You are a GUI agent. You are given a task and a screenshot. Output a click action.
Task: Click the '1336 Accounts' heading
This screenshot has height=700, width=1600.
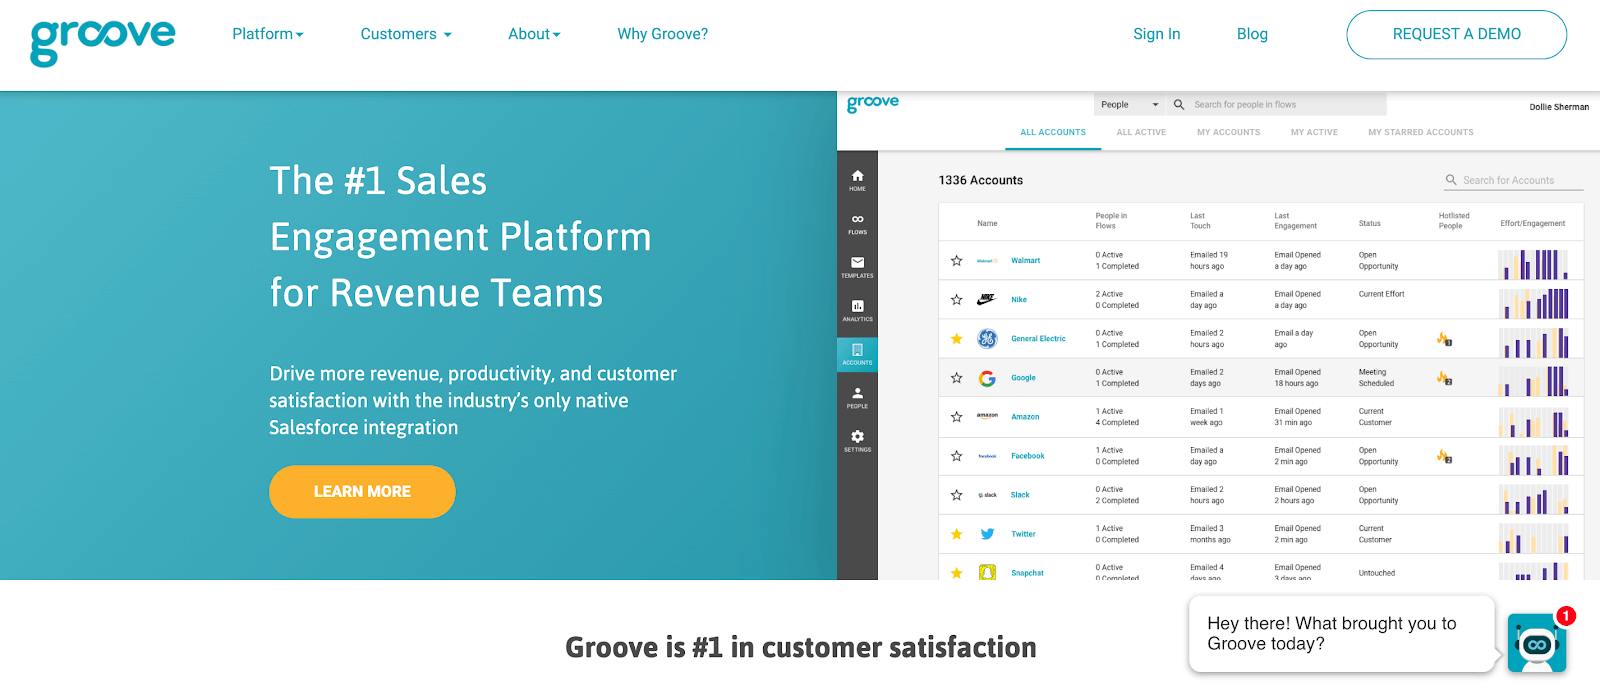point(981,180)
